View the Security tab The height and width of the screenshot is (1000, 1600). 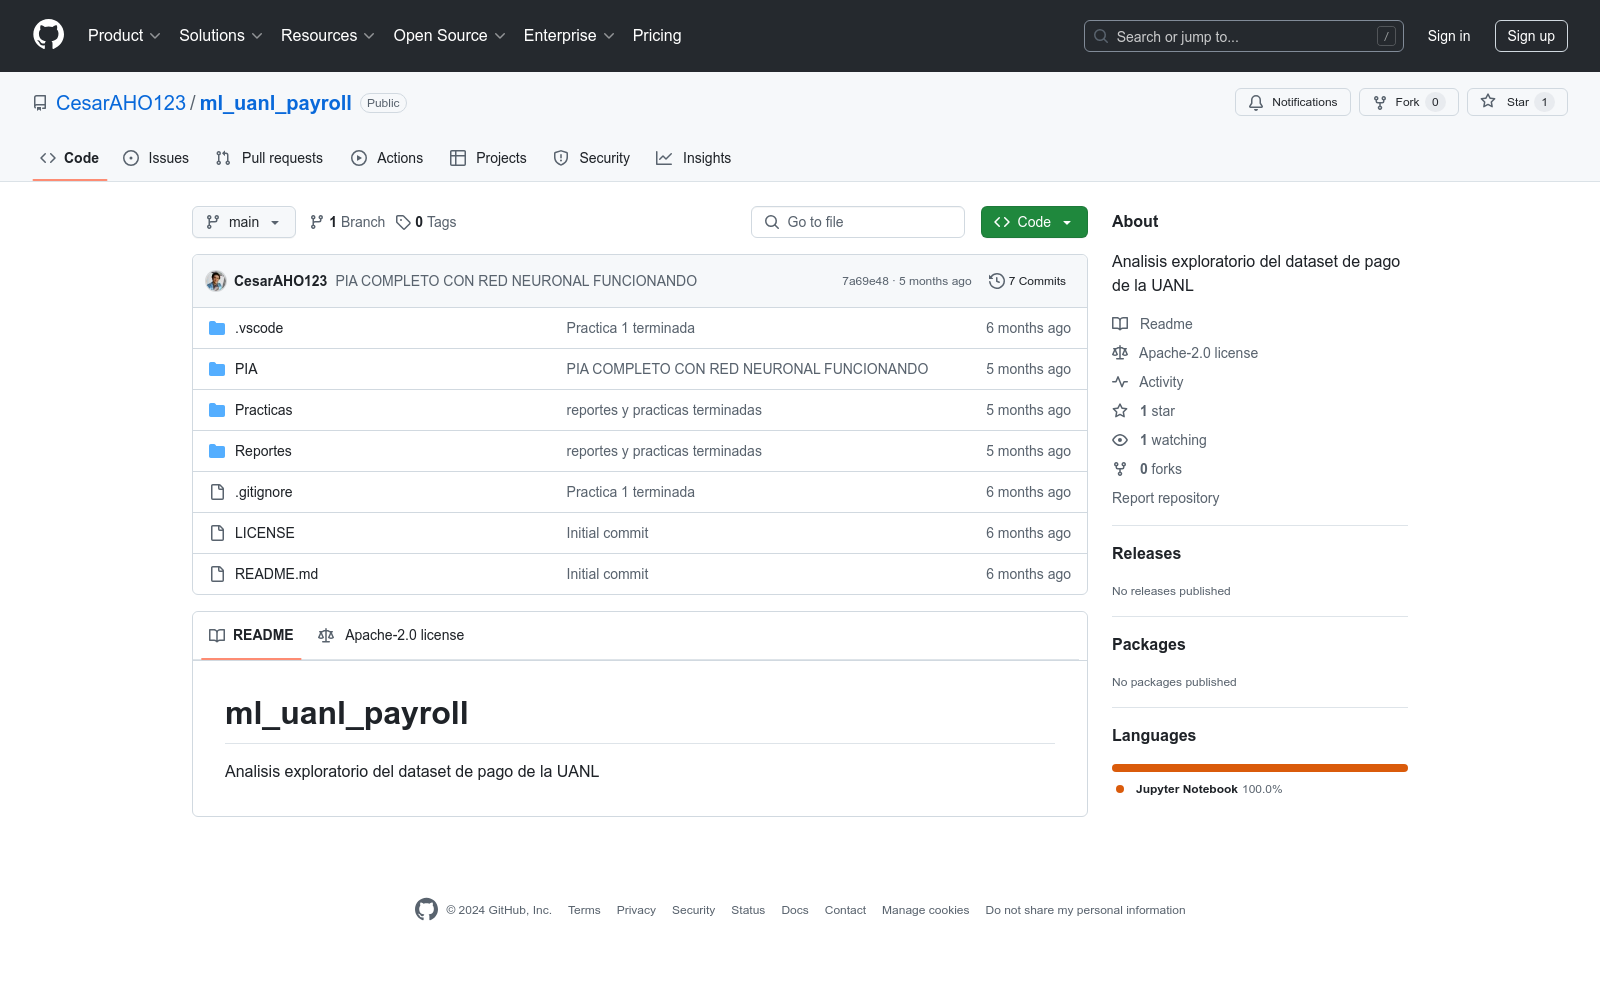(x=592, y=158)
